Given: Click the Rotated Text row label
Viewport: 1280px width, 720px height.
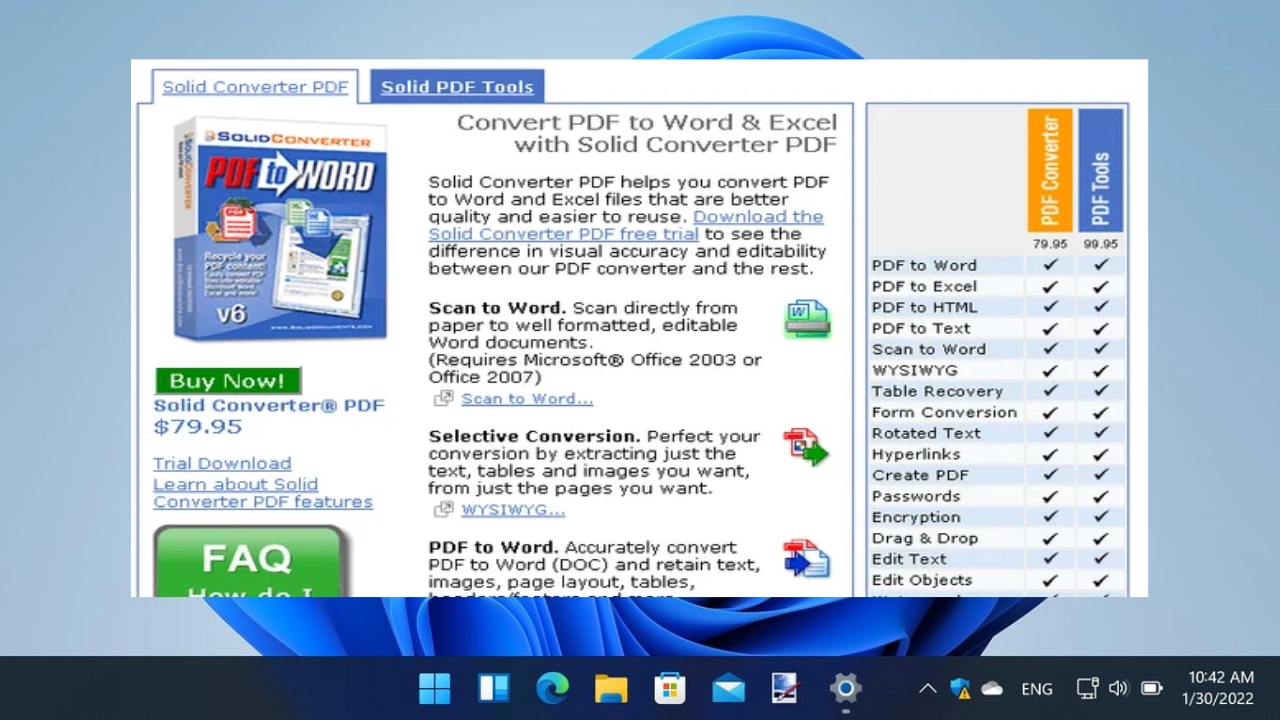Looking at the screenshot, I should click(926, 433).
